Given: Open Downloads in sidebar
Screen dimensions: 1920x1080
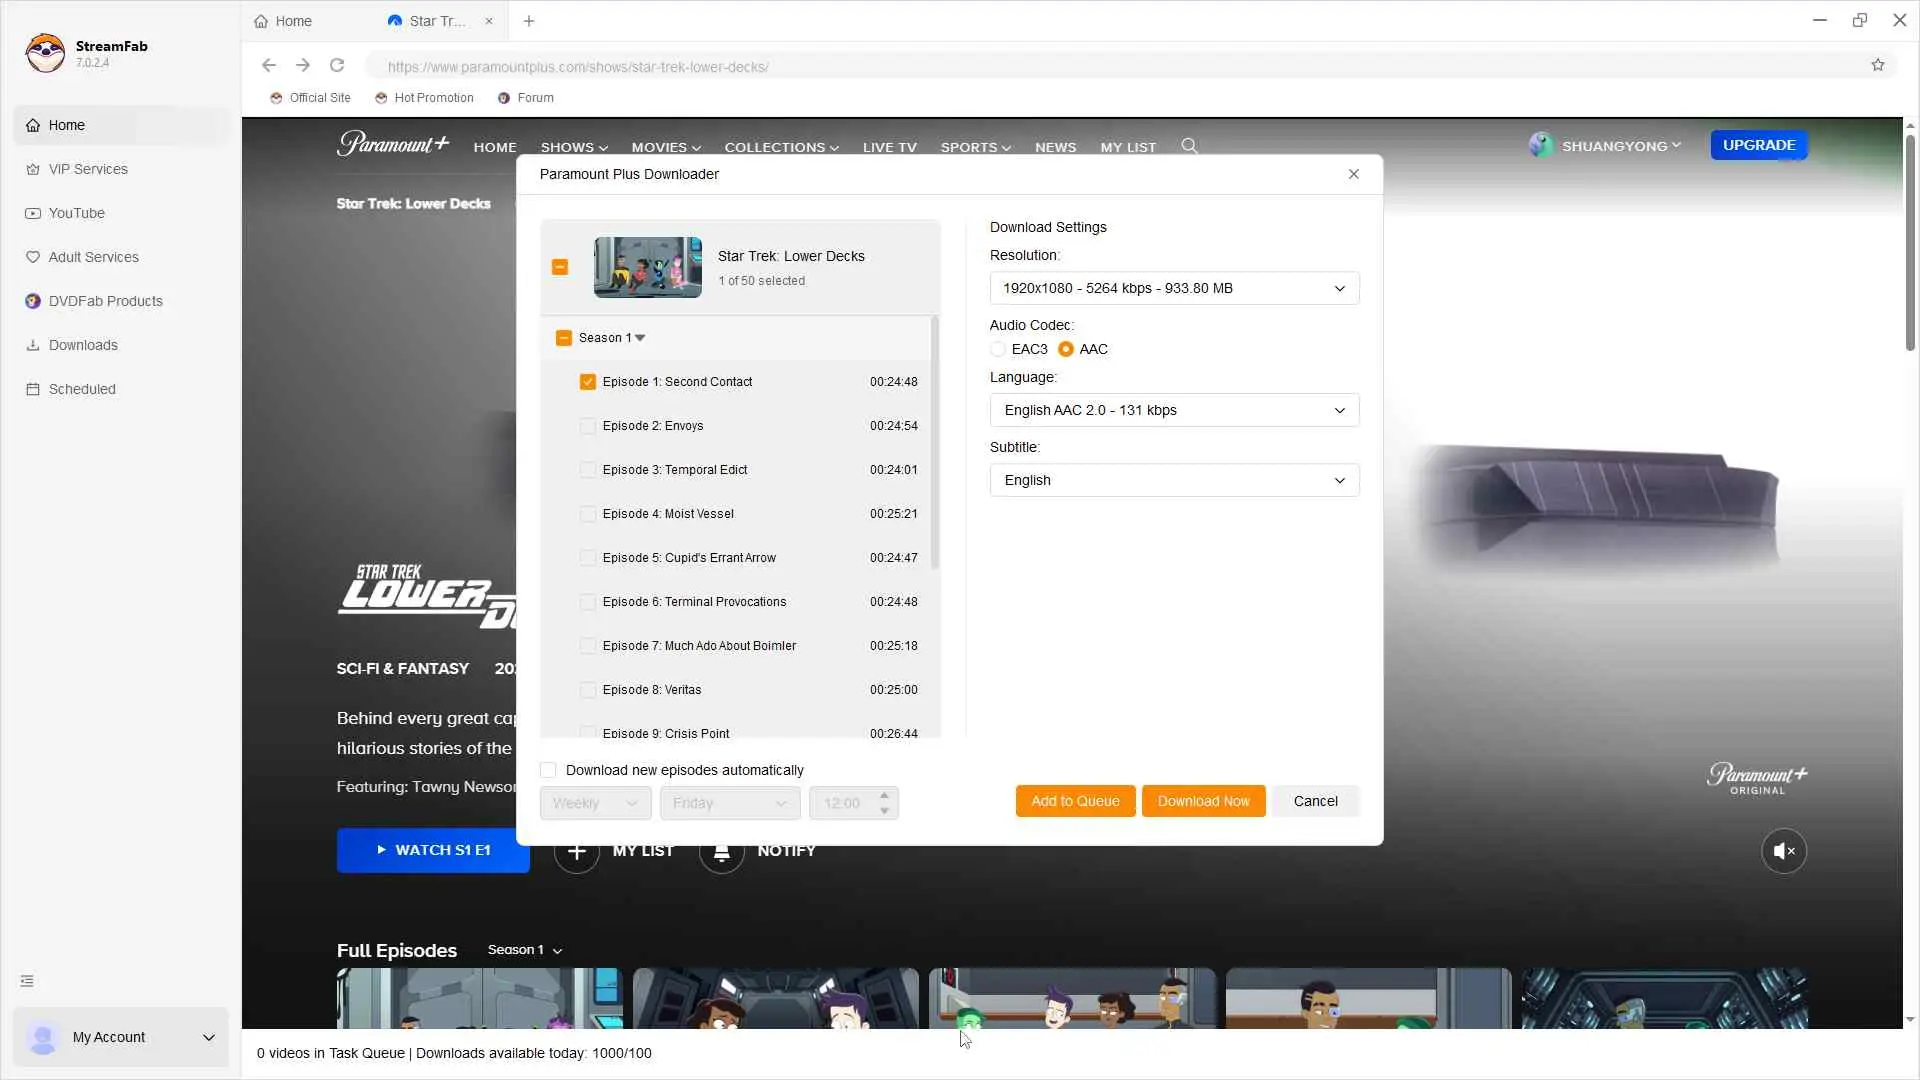Looking at the screenshot, I should (120, 345).
